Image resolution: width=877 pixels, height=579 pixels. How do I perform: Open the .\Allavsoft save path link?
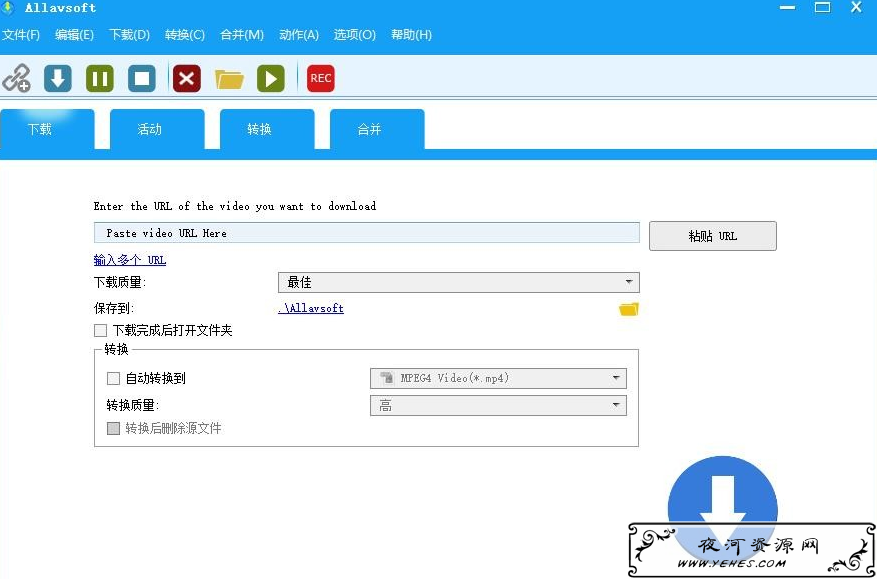[311, 308]
